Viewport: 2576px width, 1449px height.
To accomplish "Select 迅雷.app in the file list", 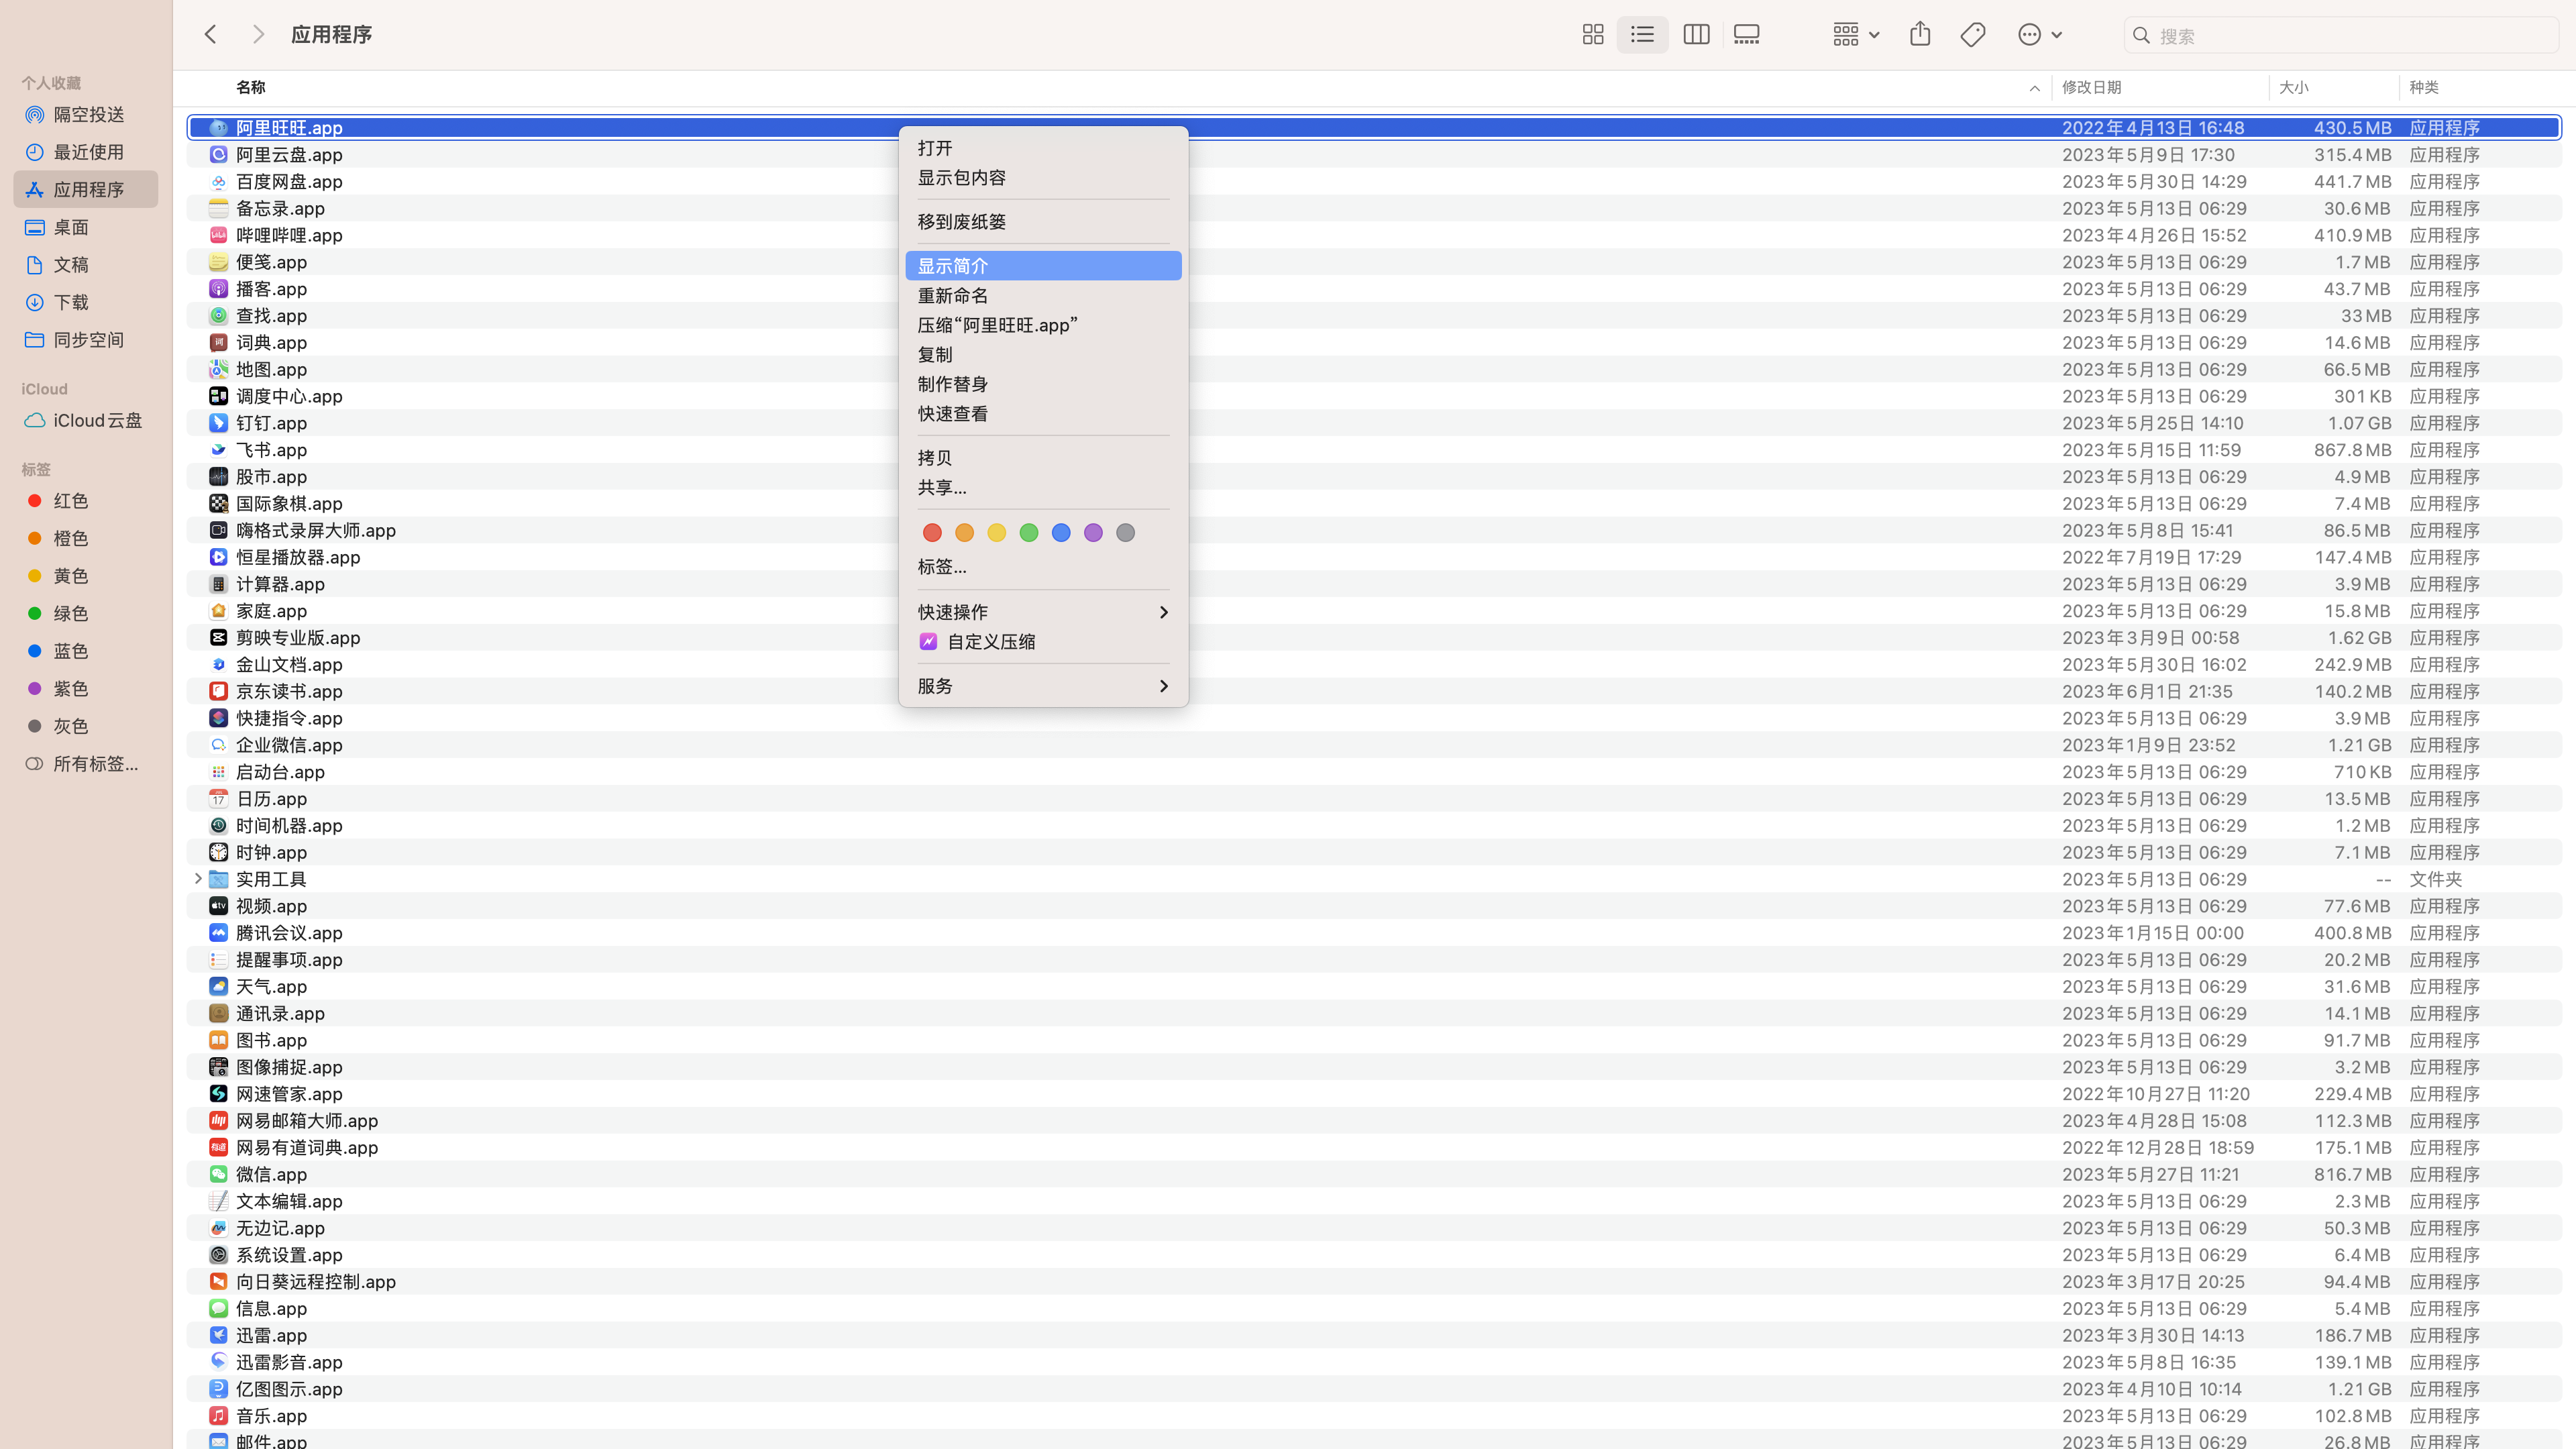I will (x=1374, y=1336).
